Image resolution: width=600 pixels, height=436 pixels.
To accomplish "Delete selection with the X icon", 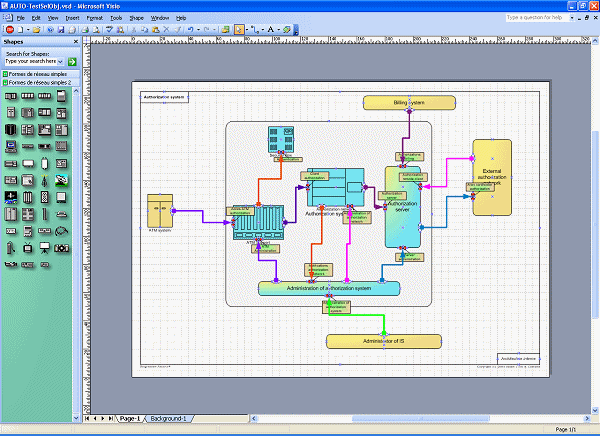I will (166, 29).
